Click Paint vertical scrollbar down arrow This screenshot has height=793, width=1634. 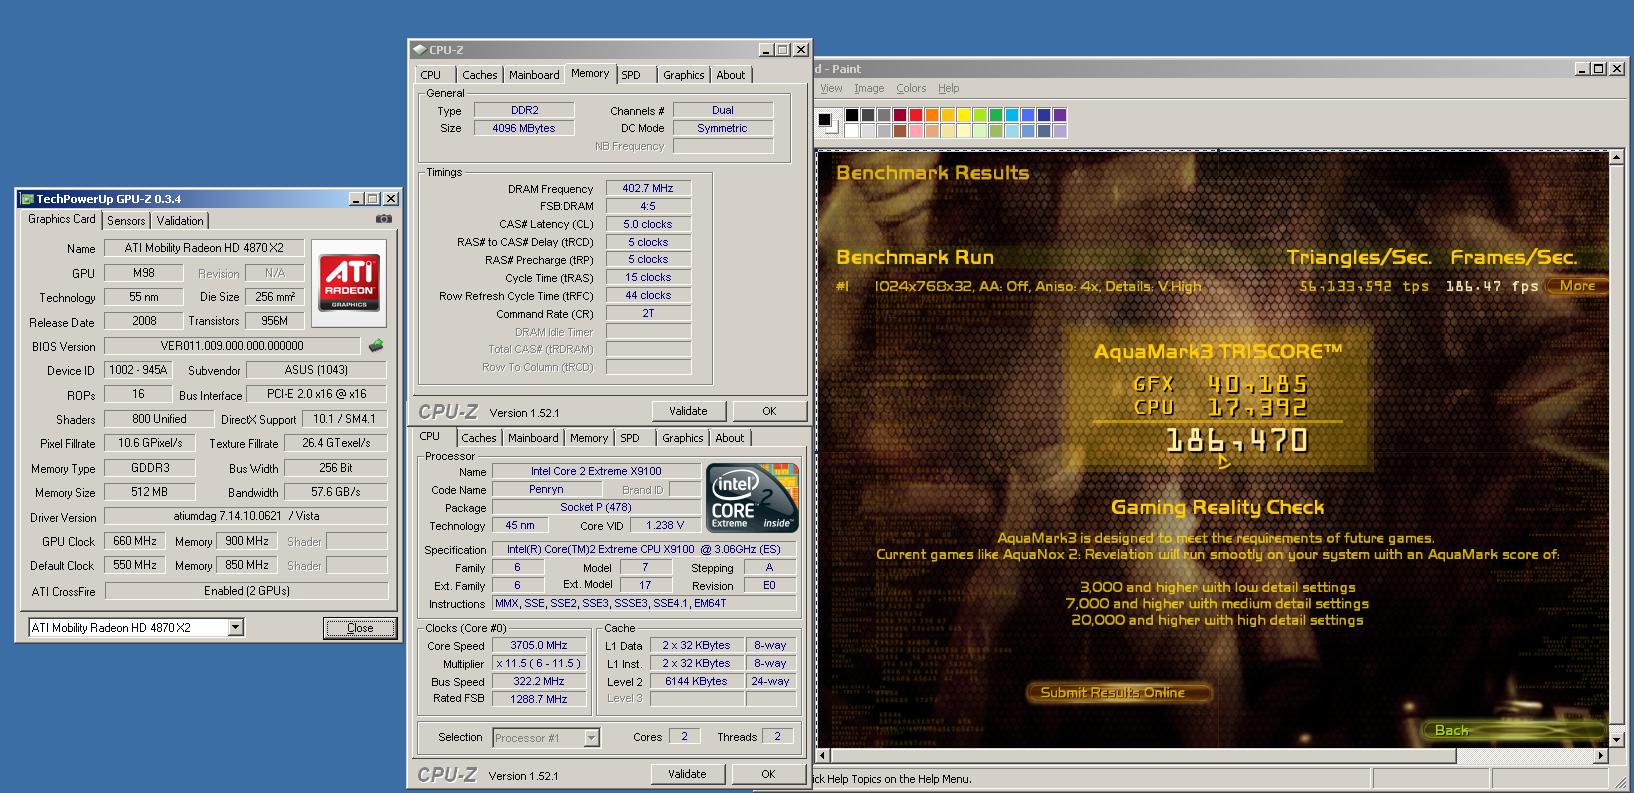pyautogui.click(x=1617, y=740)
